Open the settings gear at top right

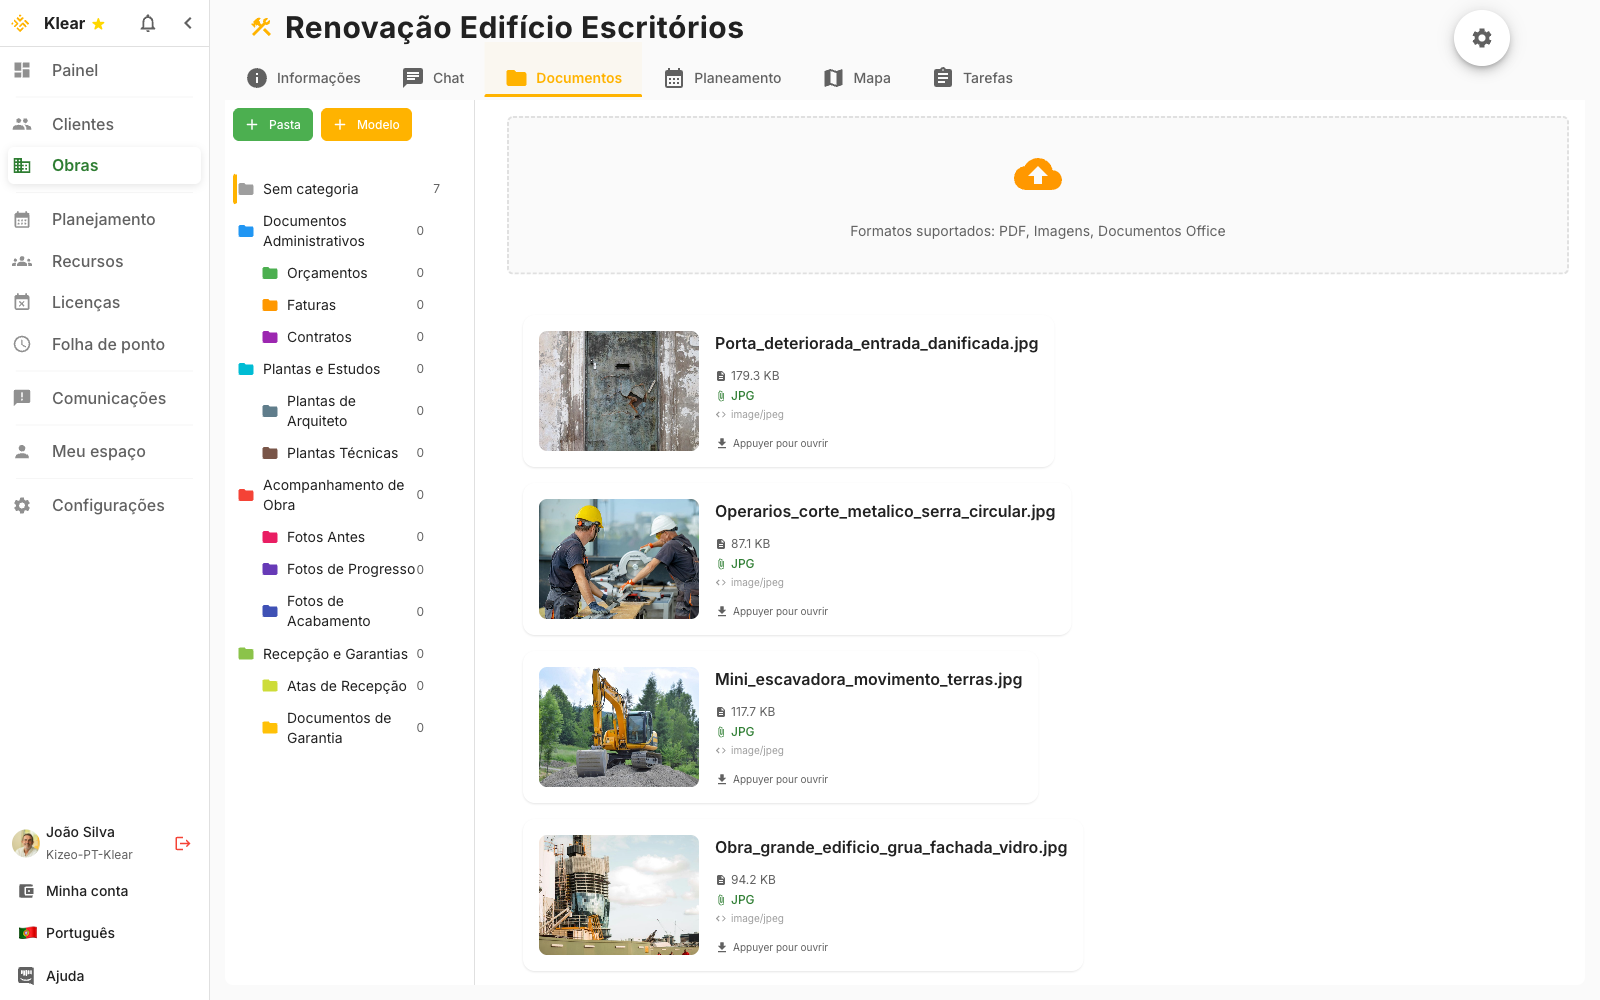tap(1482, 37)
